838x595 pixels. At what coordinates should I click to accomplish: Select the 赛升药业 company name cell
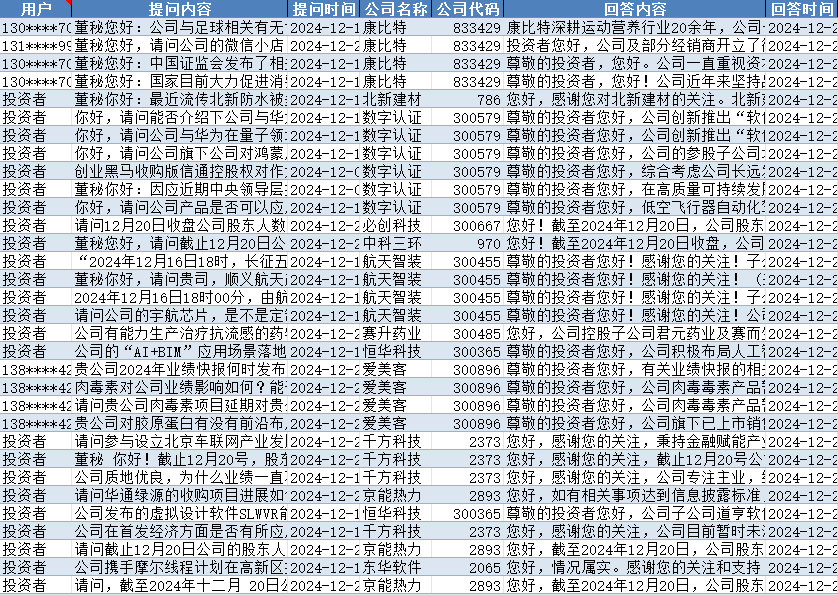pyautogui.click(x=395, y=333)
